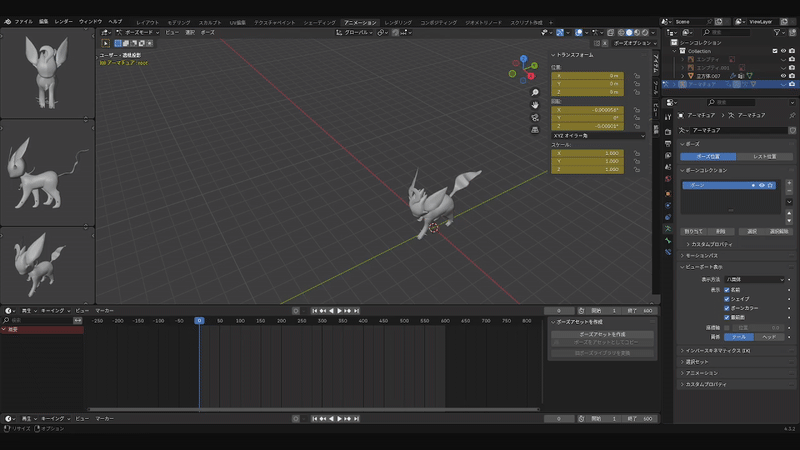This screenshot has width=800, height=450.
Task: Toggle camera view icon in viewport
Action: [x=535, y=117]
